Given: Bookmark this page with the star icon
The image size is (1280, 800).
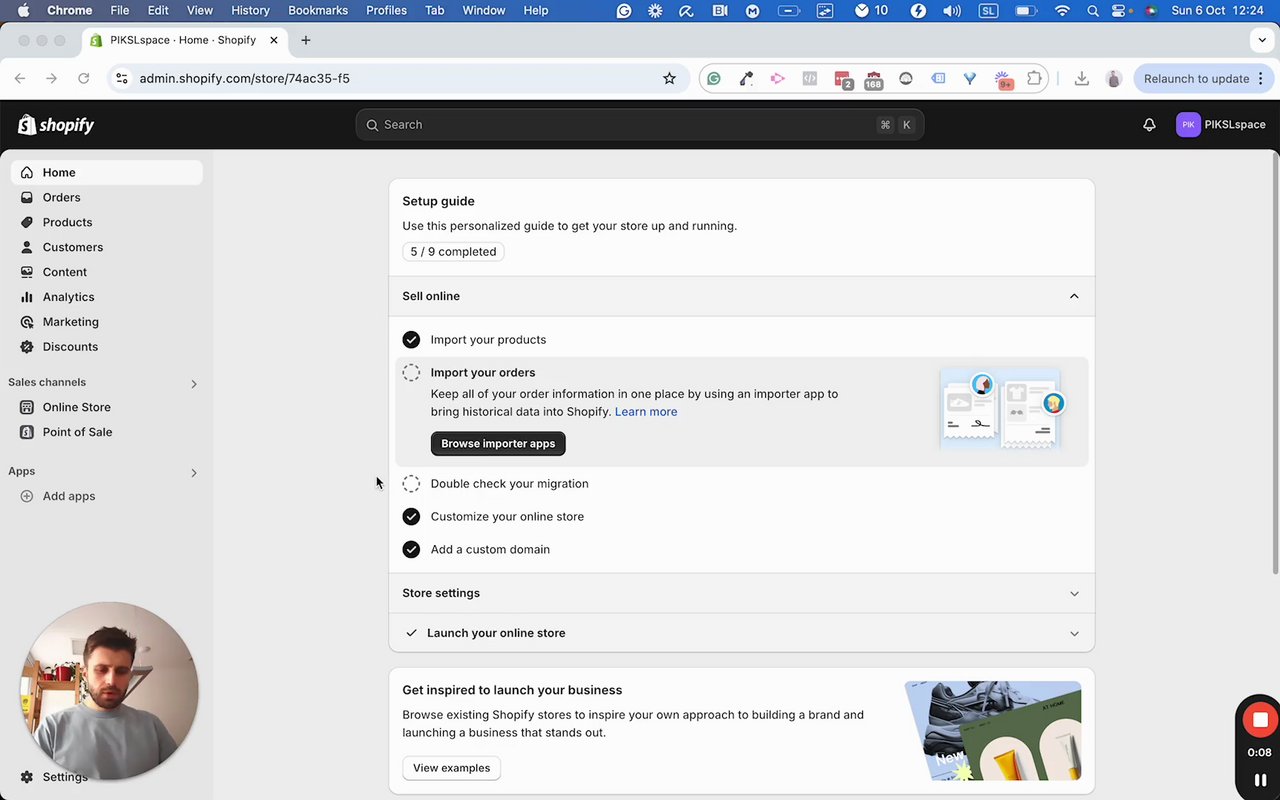Looking at the screenshot, I should [x=669, y=78].
